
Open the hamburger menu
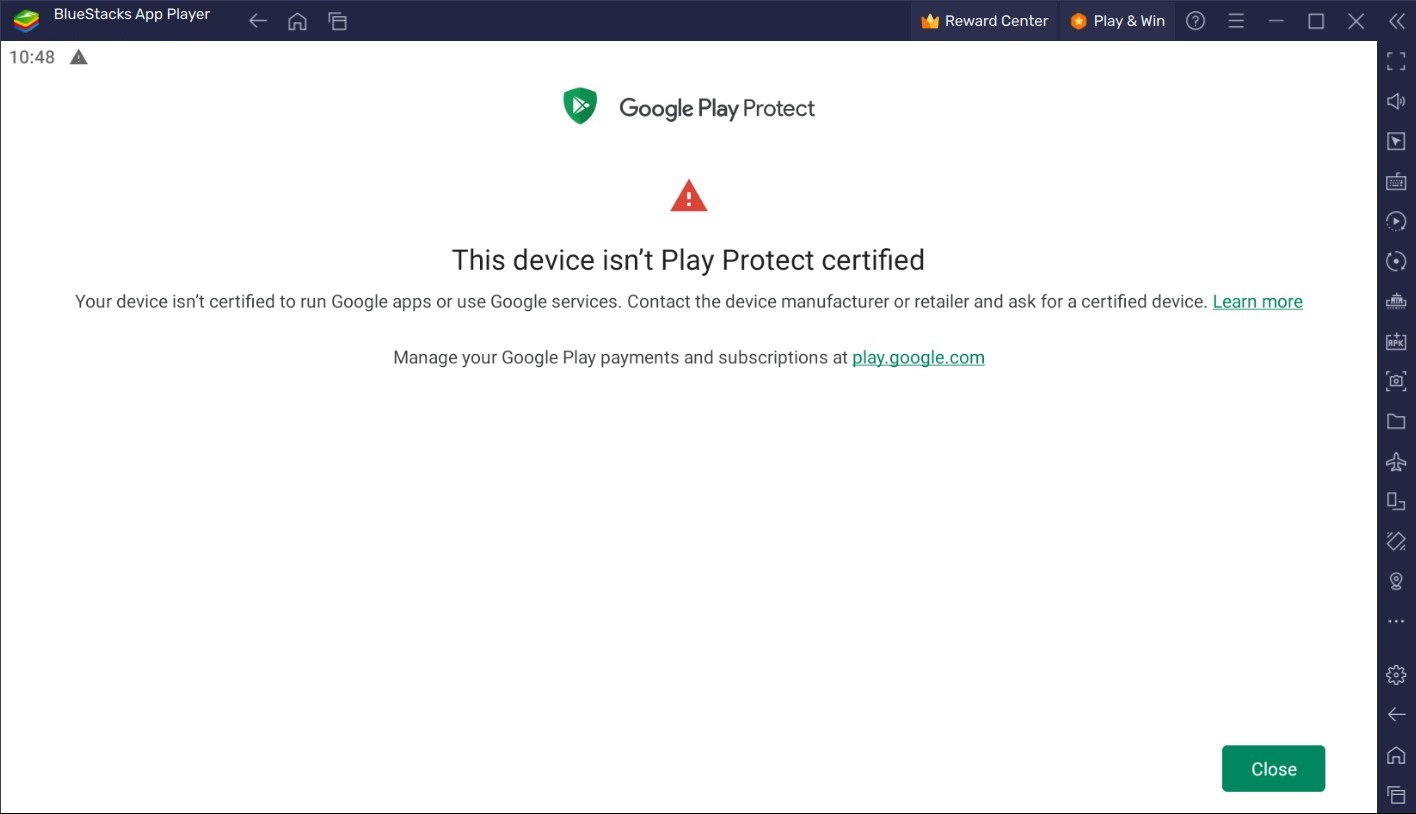point(1236,20)
